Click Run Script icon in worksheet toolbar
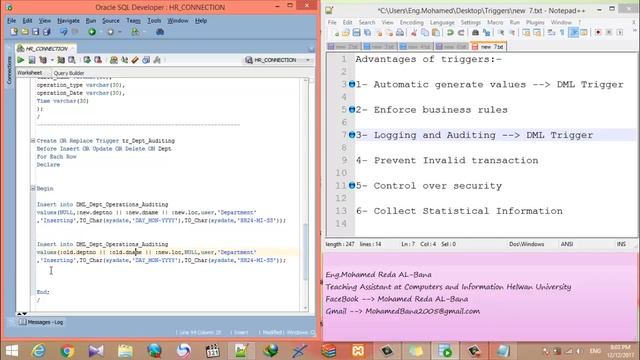 point(31,60)
